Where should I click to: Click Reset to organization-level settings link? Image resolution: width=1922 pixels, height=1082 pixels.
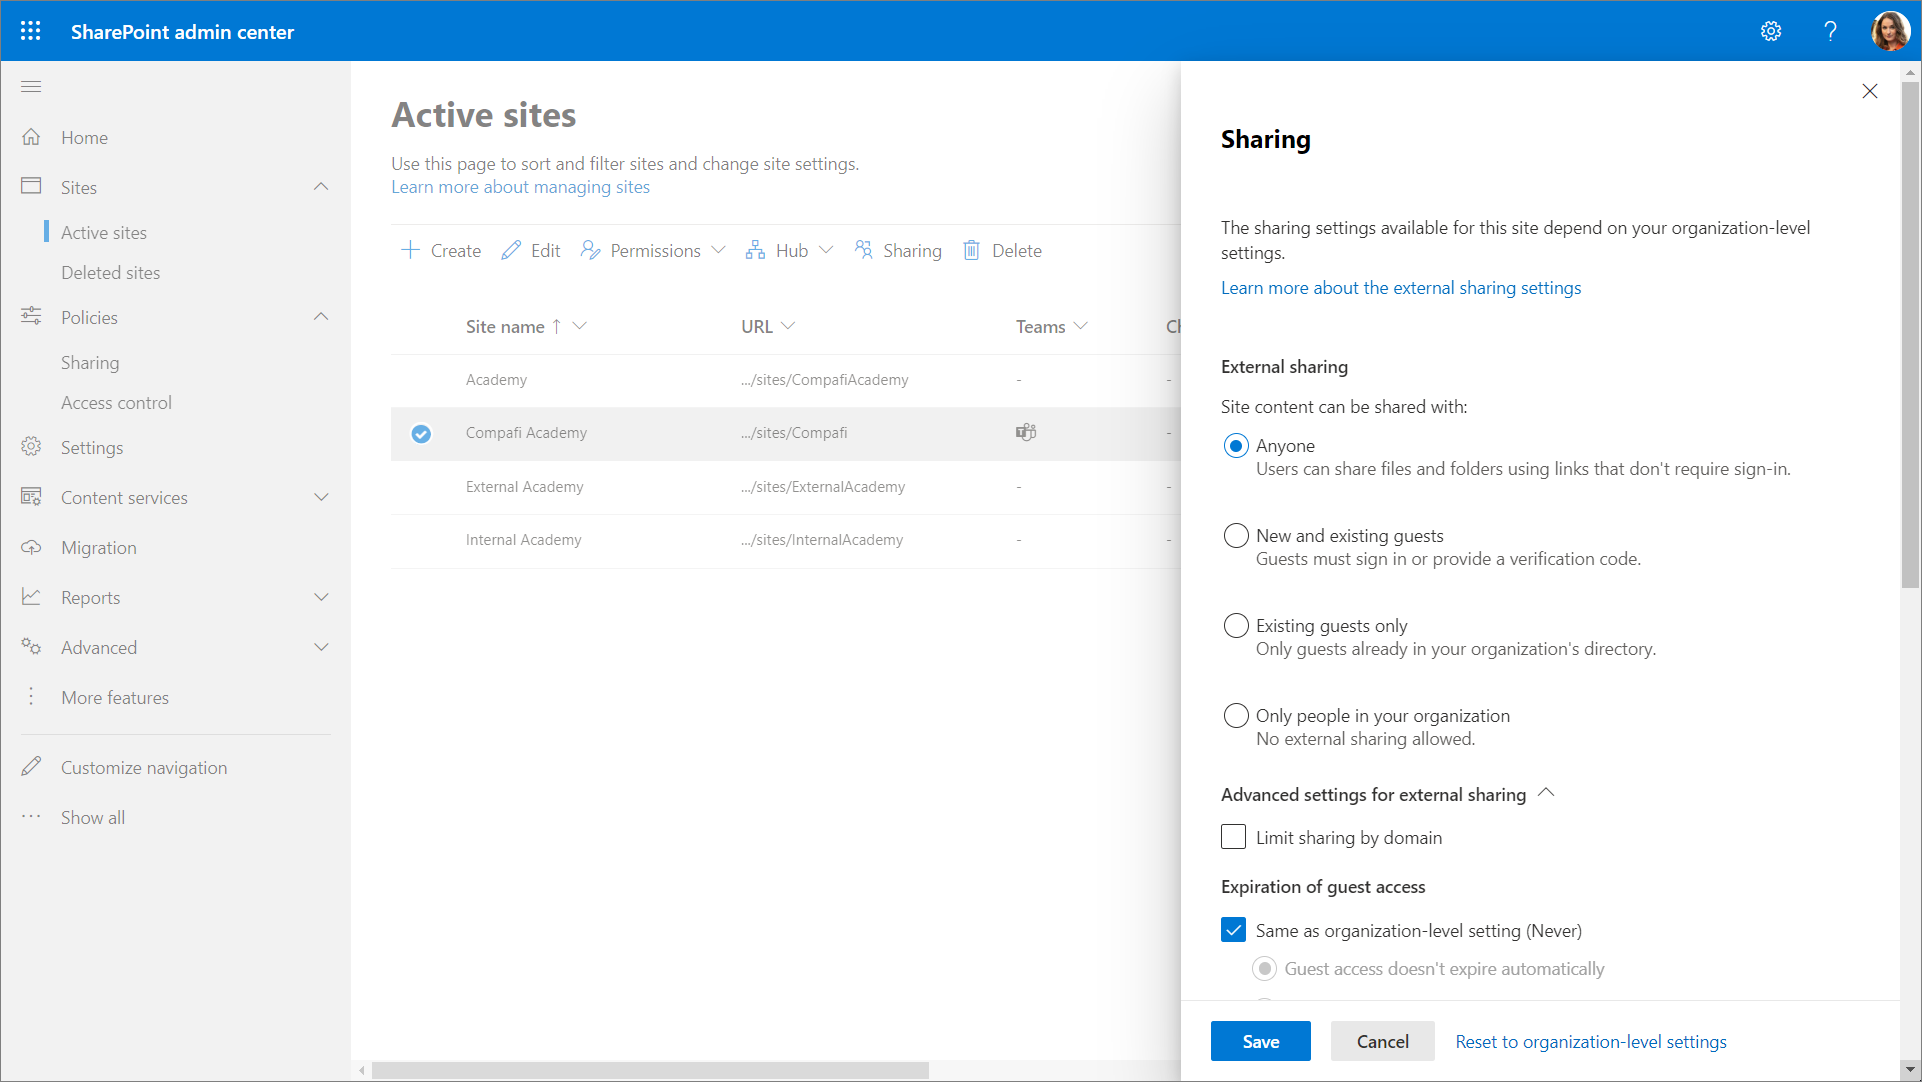click(x=1590, y=1042)
